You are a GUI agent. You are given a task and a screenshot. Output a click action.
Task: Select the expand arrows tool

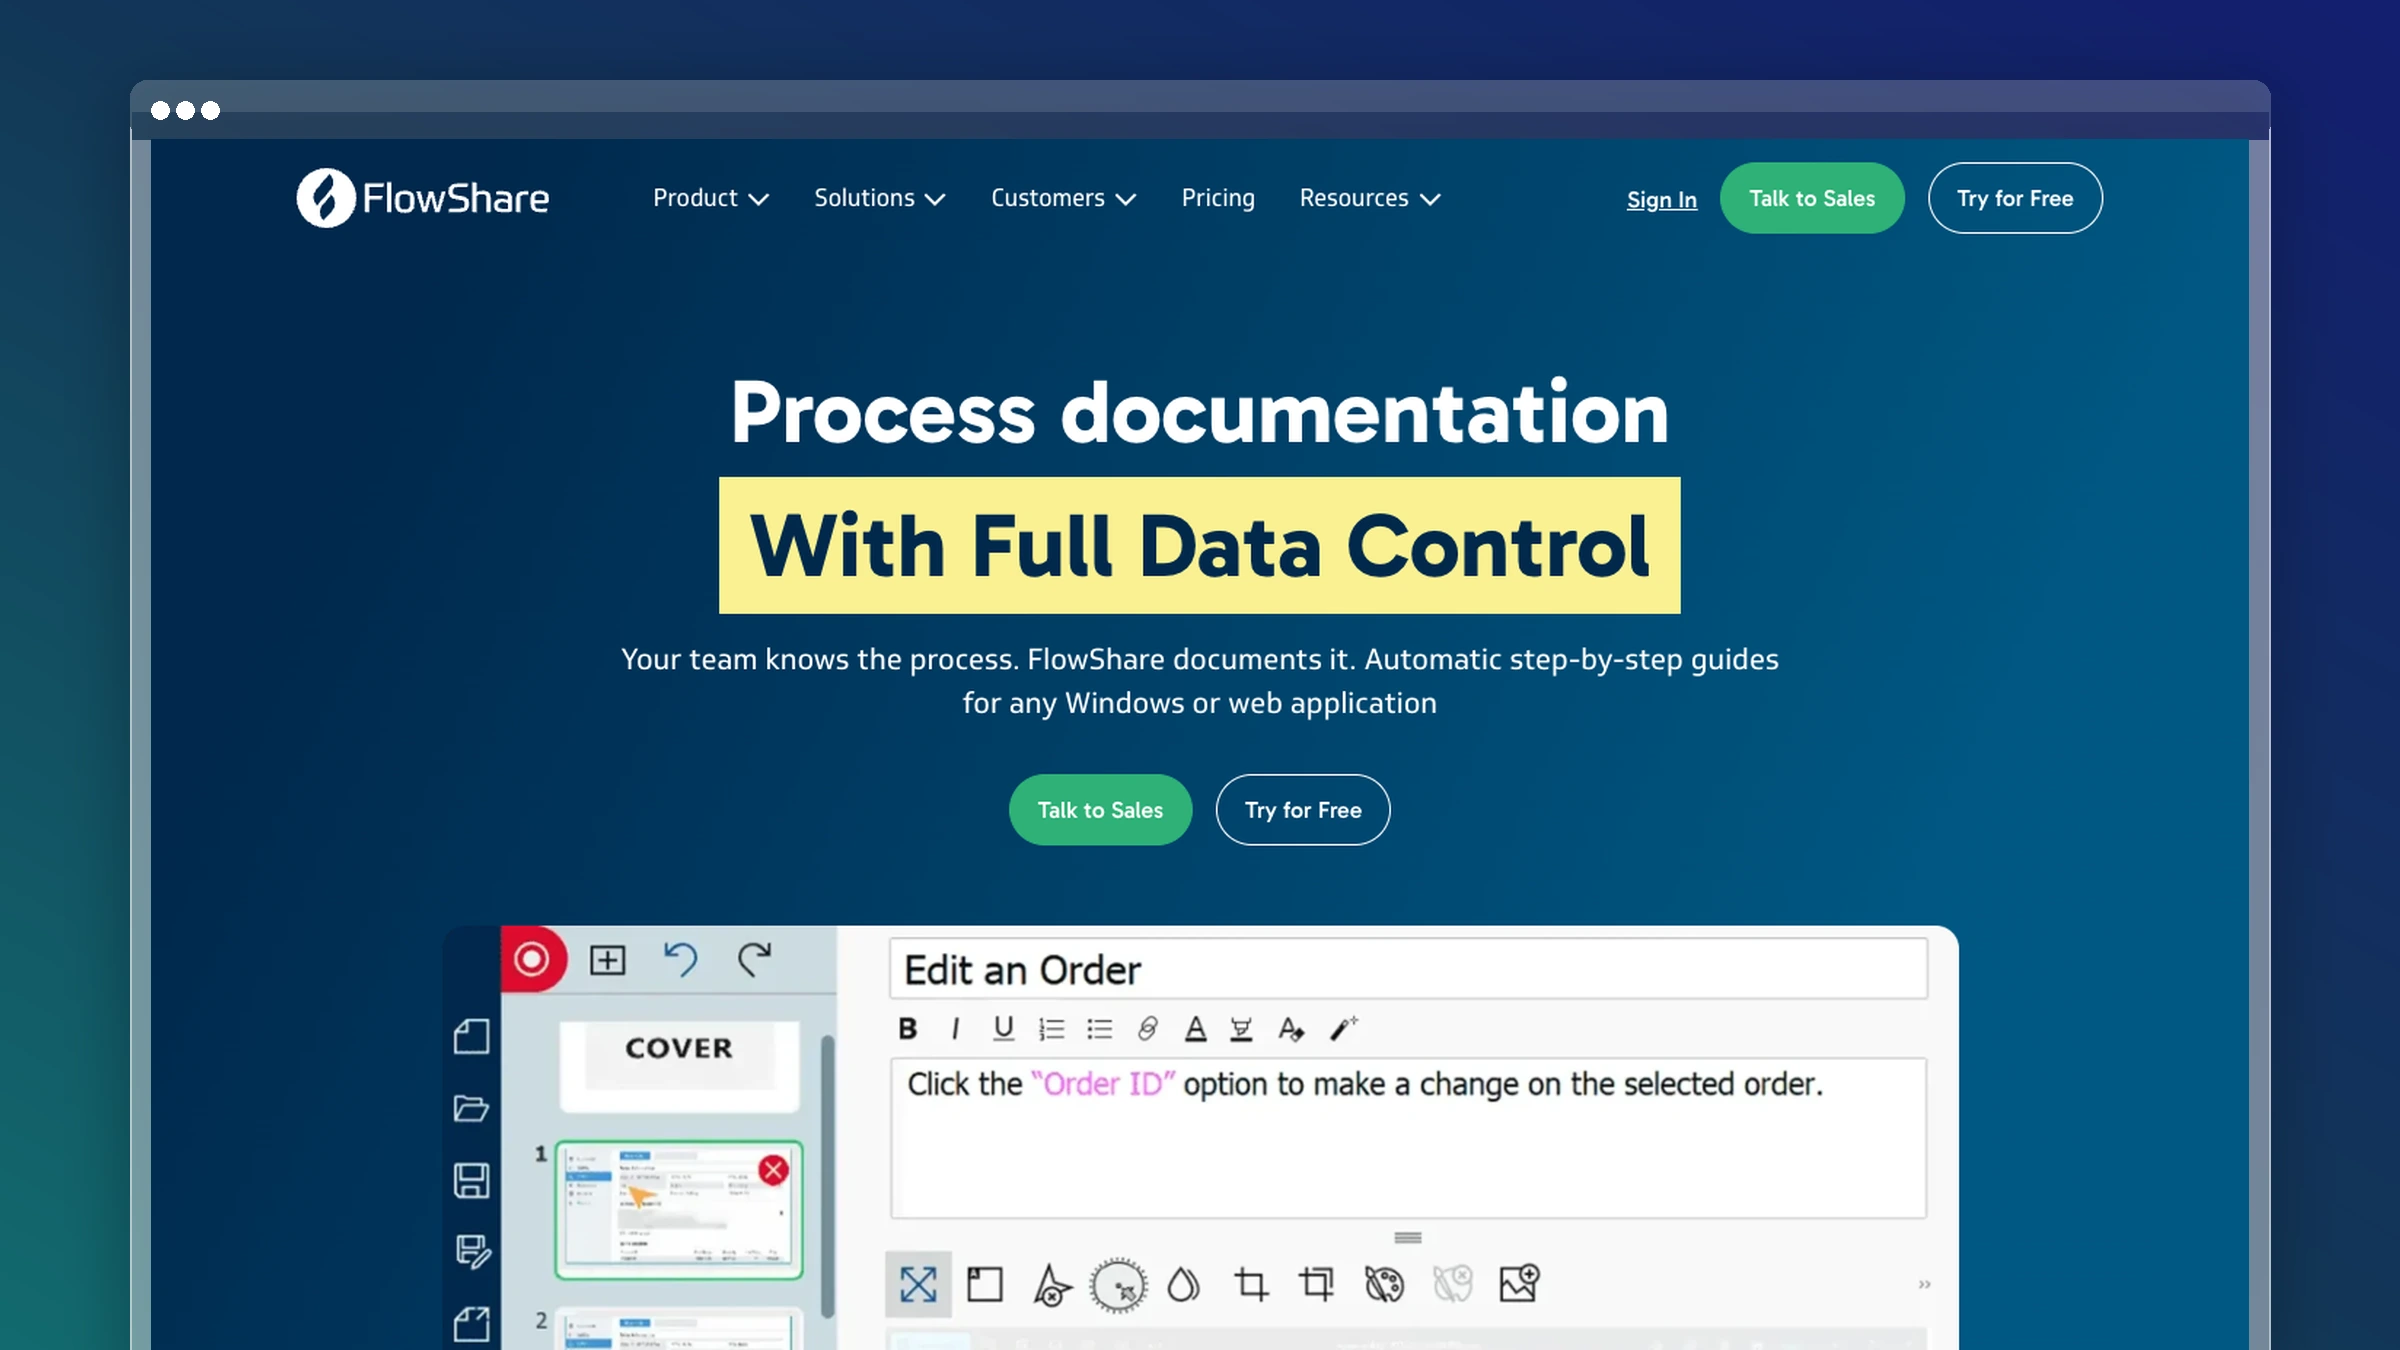pos(918,1284)
